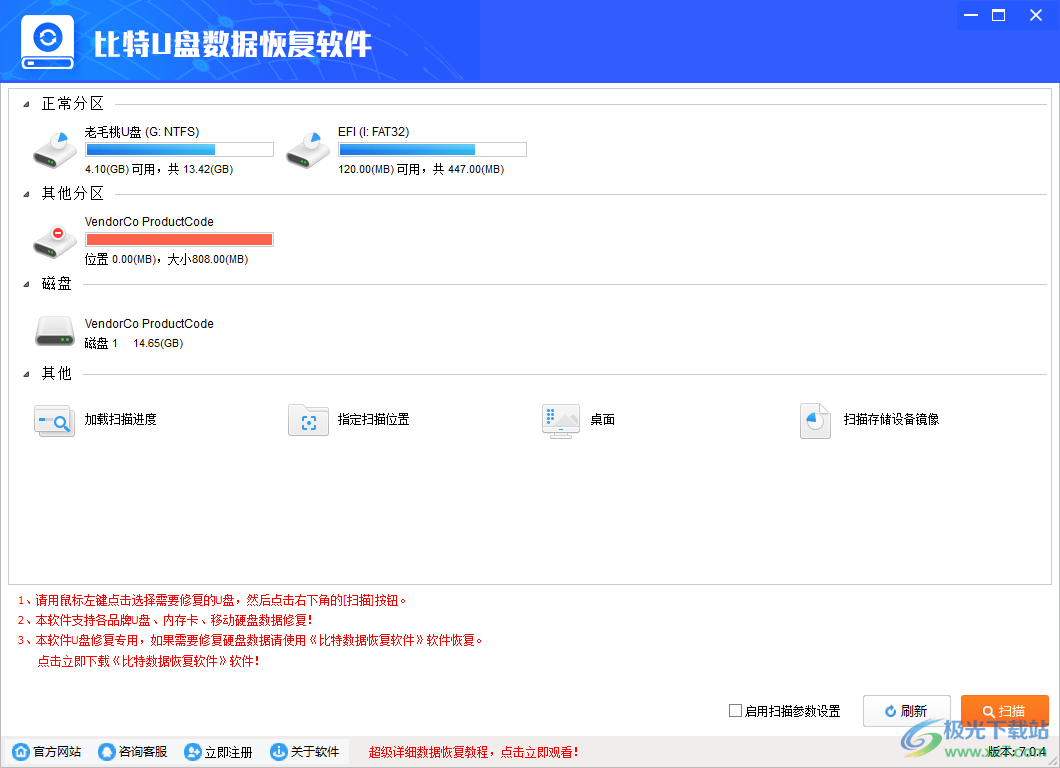
Task: Click the text 磁盘 1 14.65(GB)
Action: [134, 343]
